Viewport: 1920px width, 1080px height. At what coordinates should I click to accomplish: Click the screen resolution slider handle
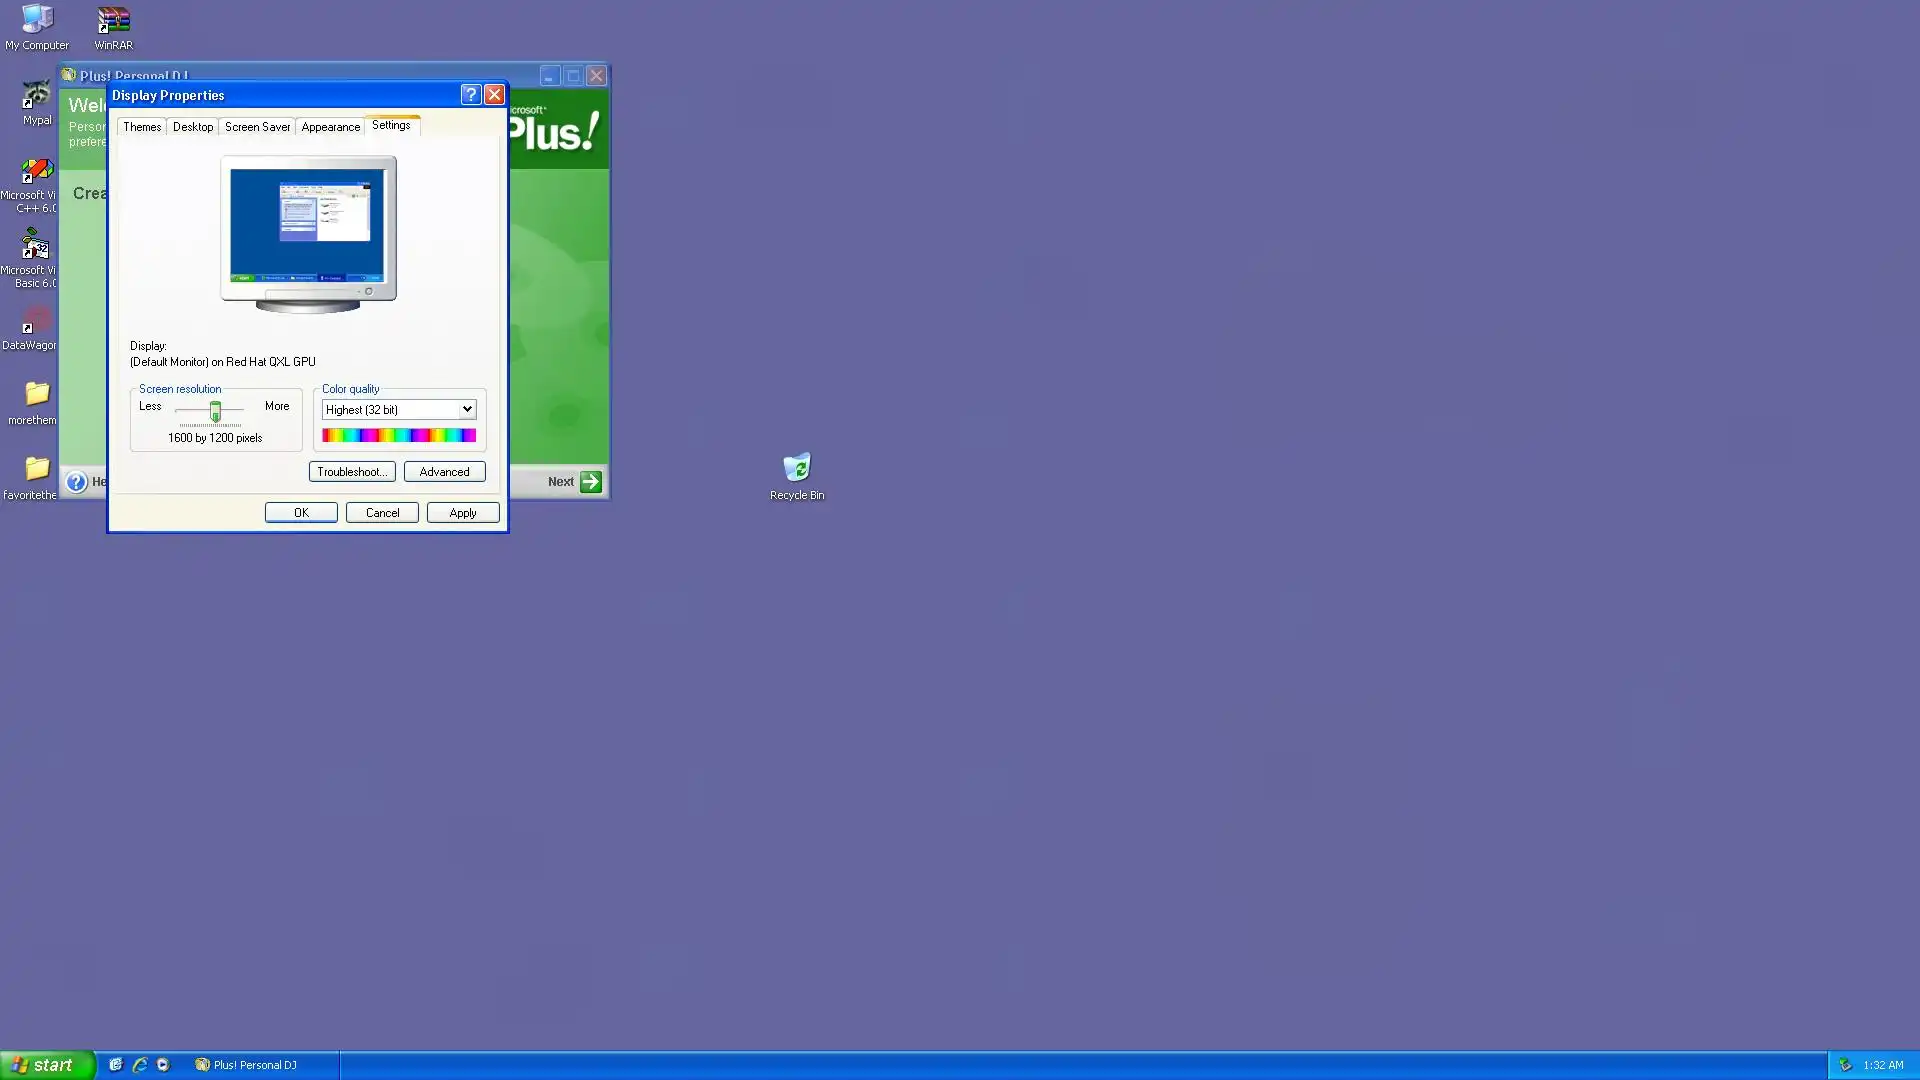coord(215,412)
